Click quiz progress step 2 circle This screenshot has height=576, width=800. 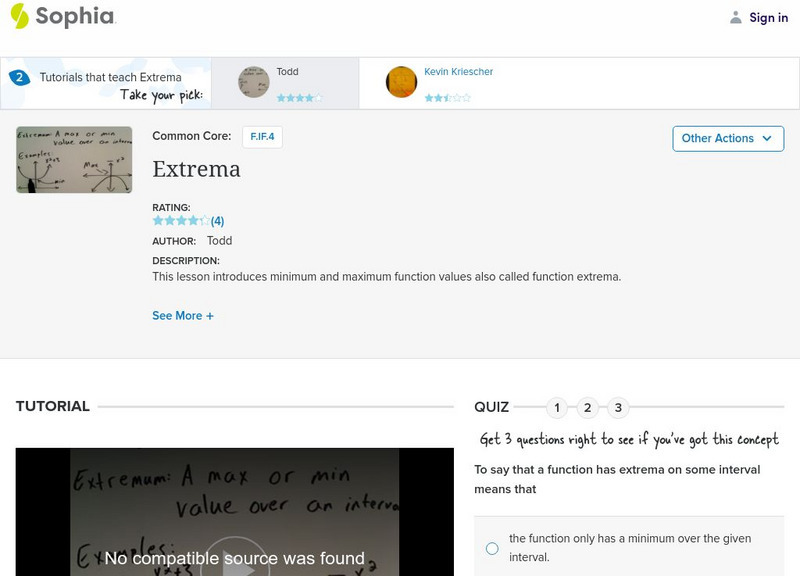[587, 407]
